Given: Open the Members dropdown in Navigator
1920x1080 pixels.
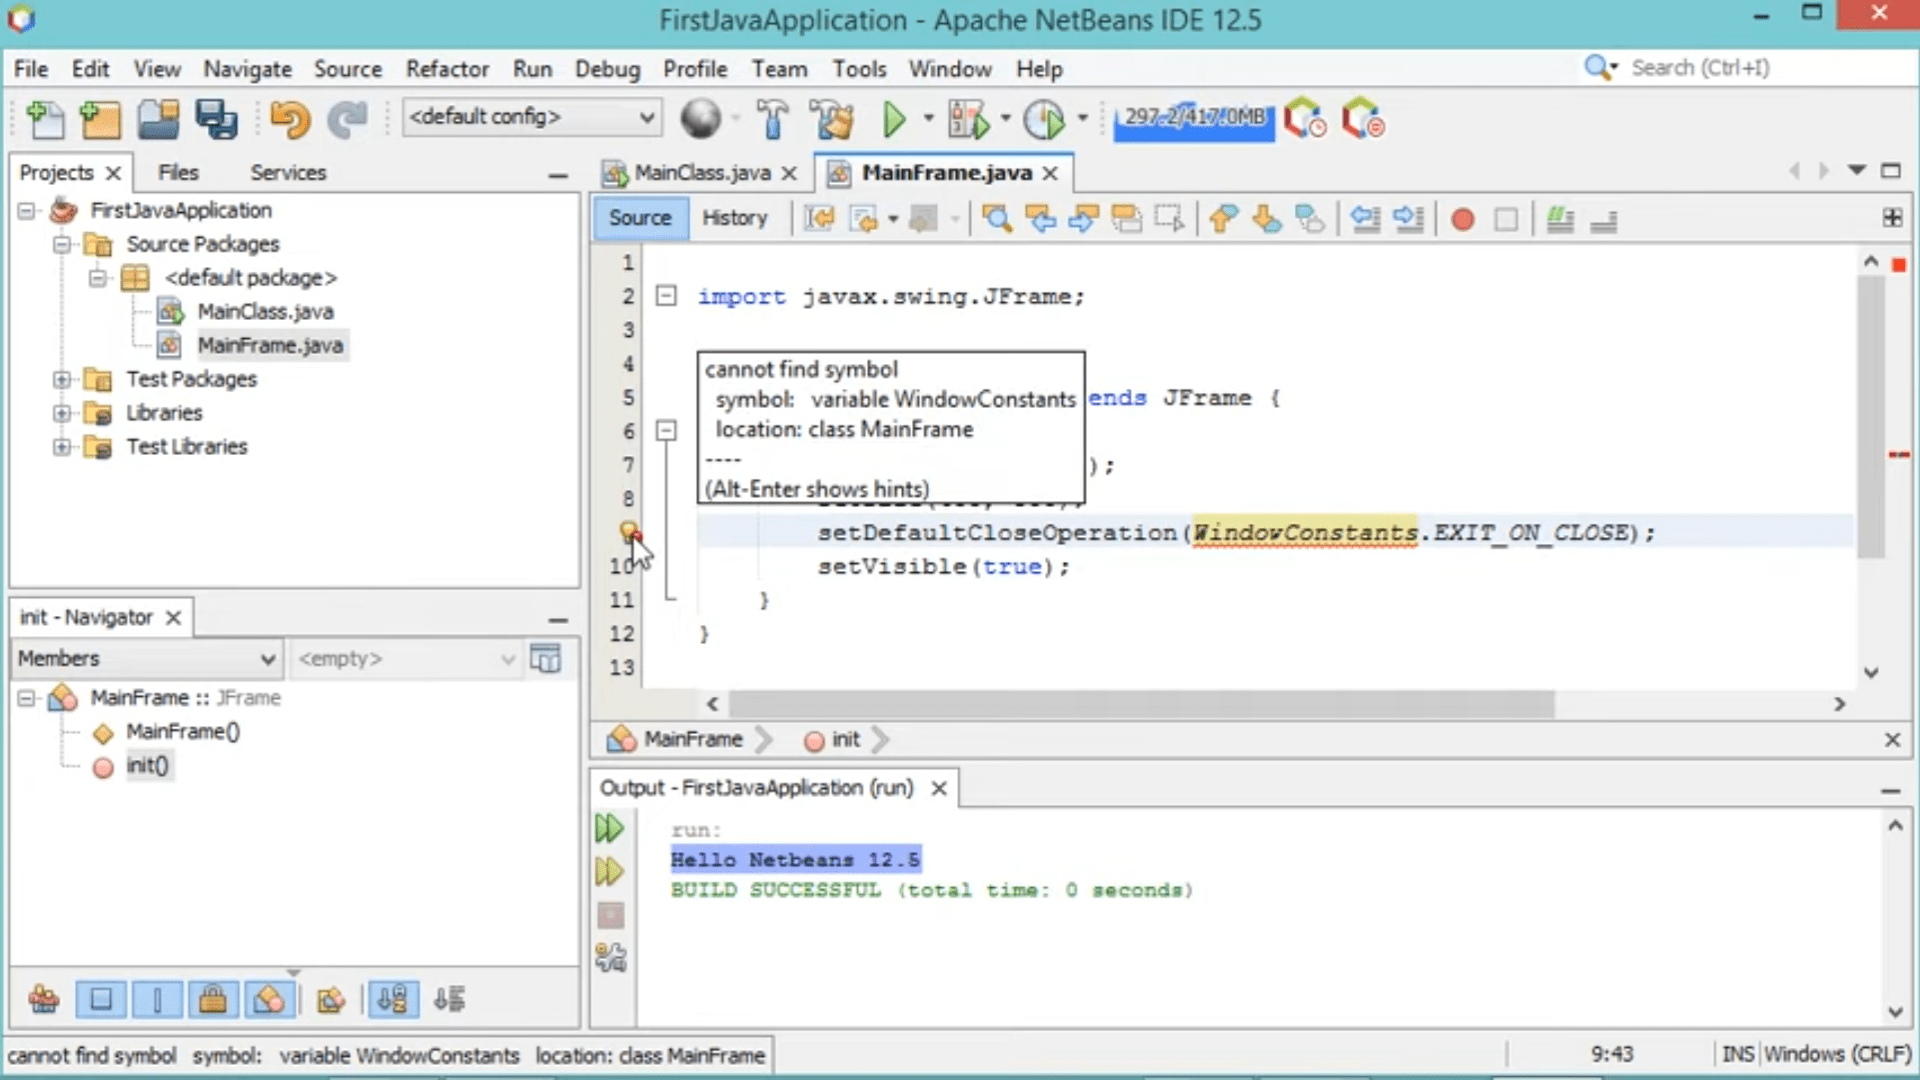Looking at the screenshot, I should tap(146, 658).
